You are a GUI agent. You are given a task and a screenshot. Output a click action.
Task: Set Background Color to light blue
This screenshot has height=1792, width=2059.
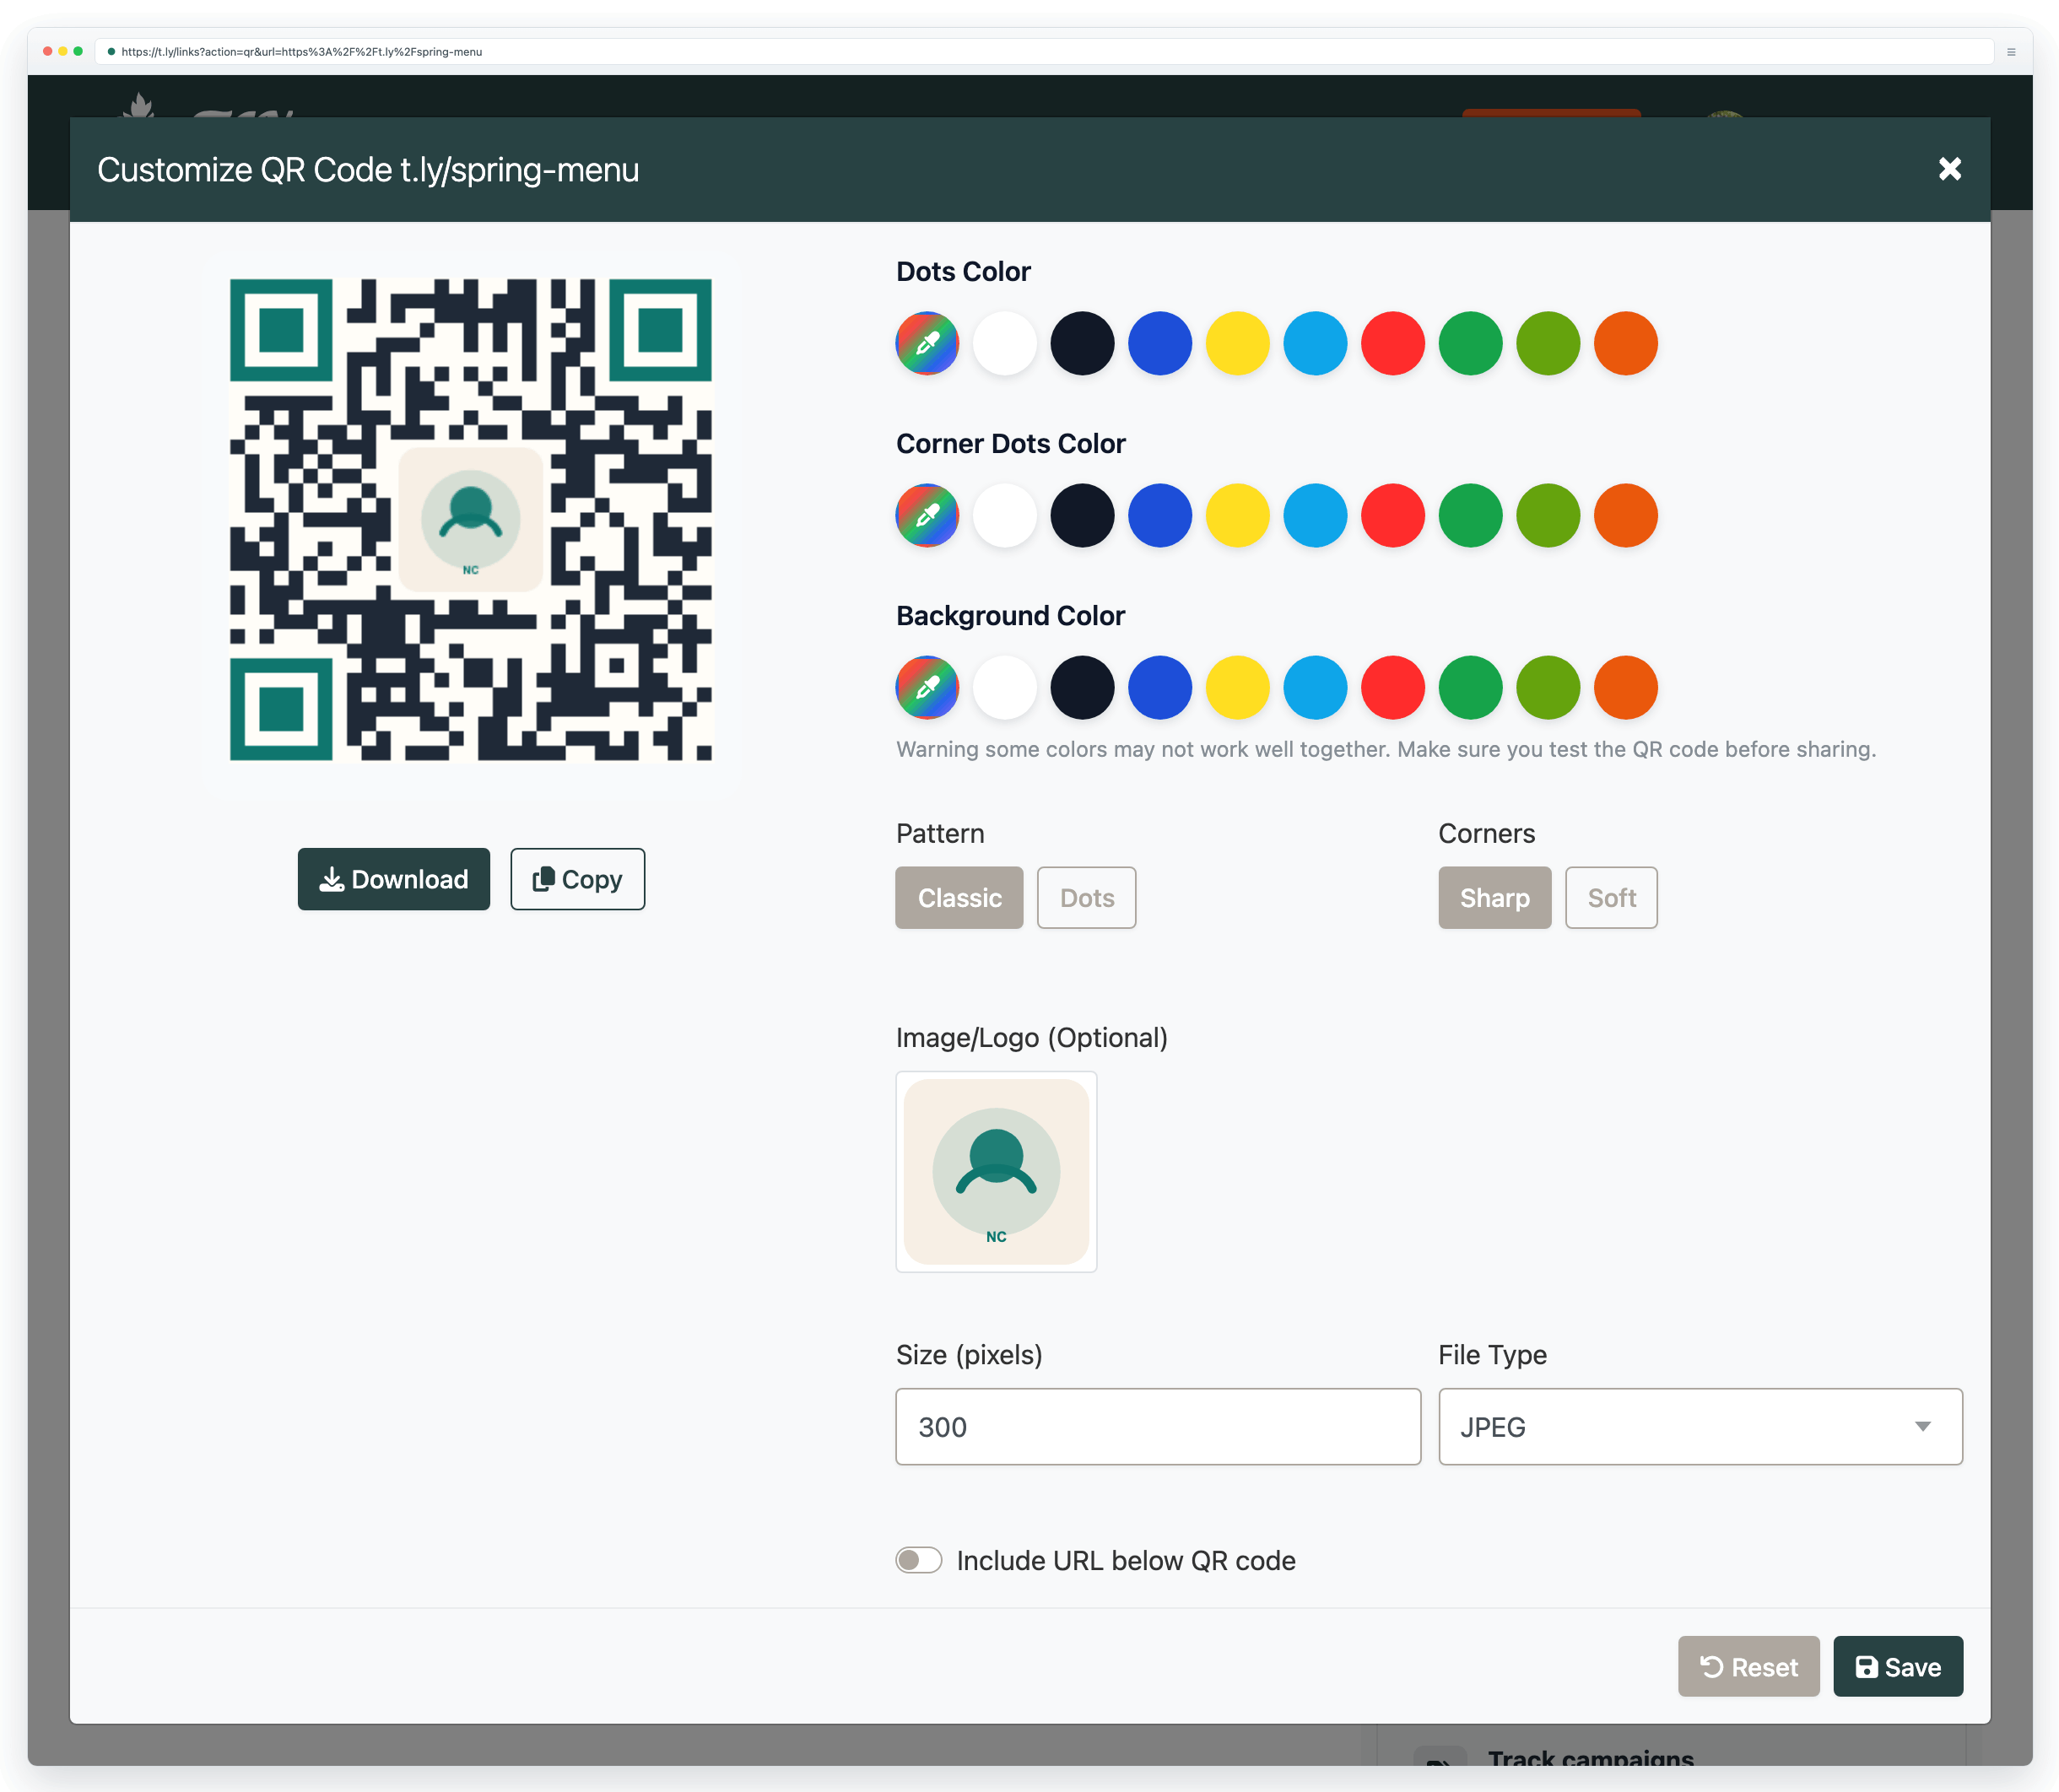(1315, 687)
